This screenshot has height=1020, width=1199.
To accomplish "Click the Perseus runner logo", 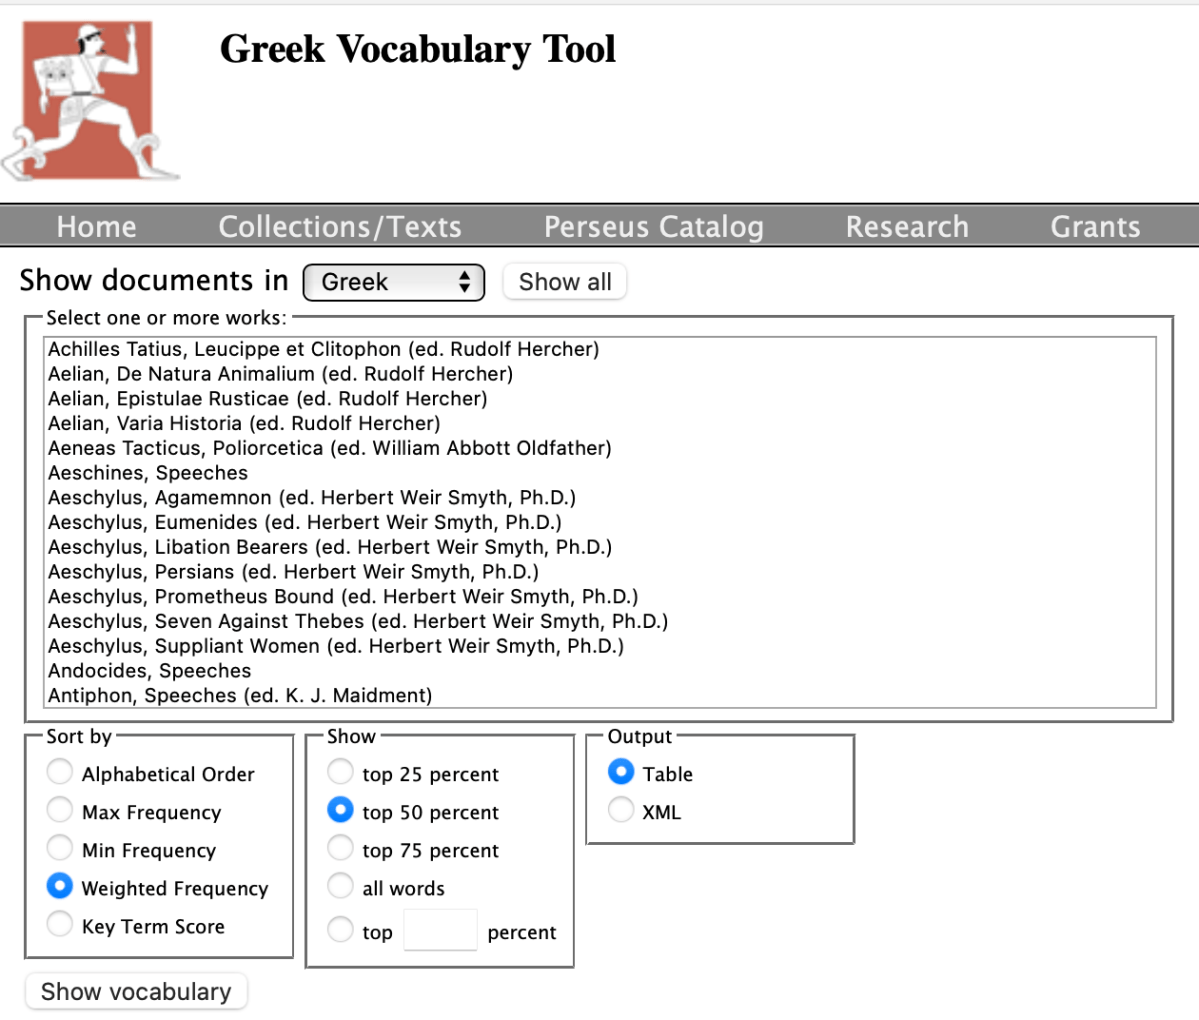I will 92,95.
